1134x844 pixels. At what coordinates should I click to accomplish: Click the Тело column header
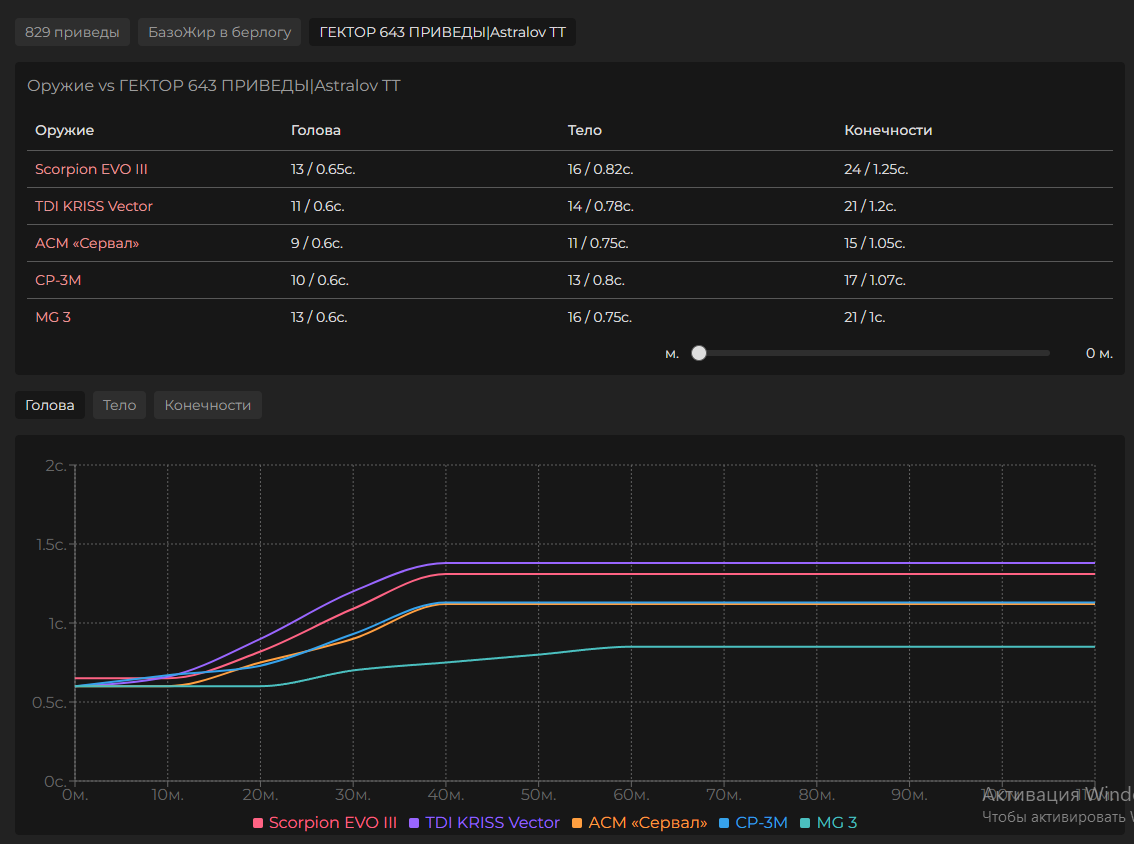point(584,130)
